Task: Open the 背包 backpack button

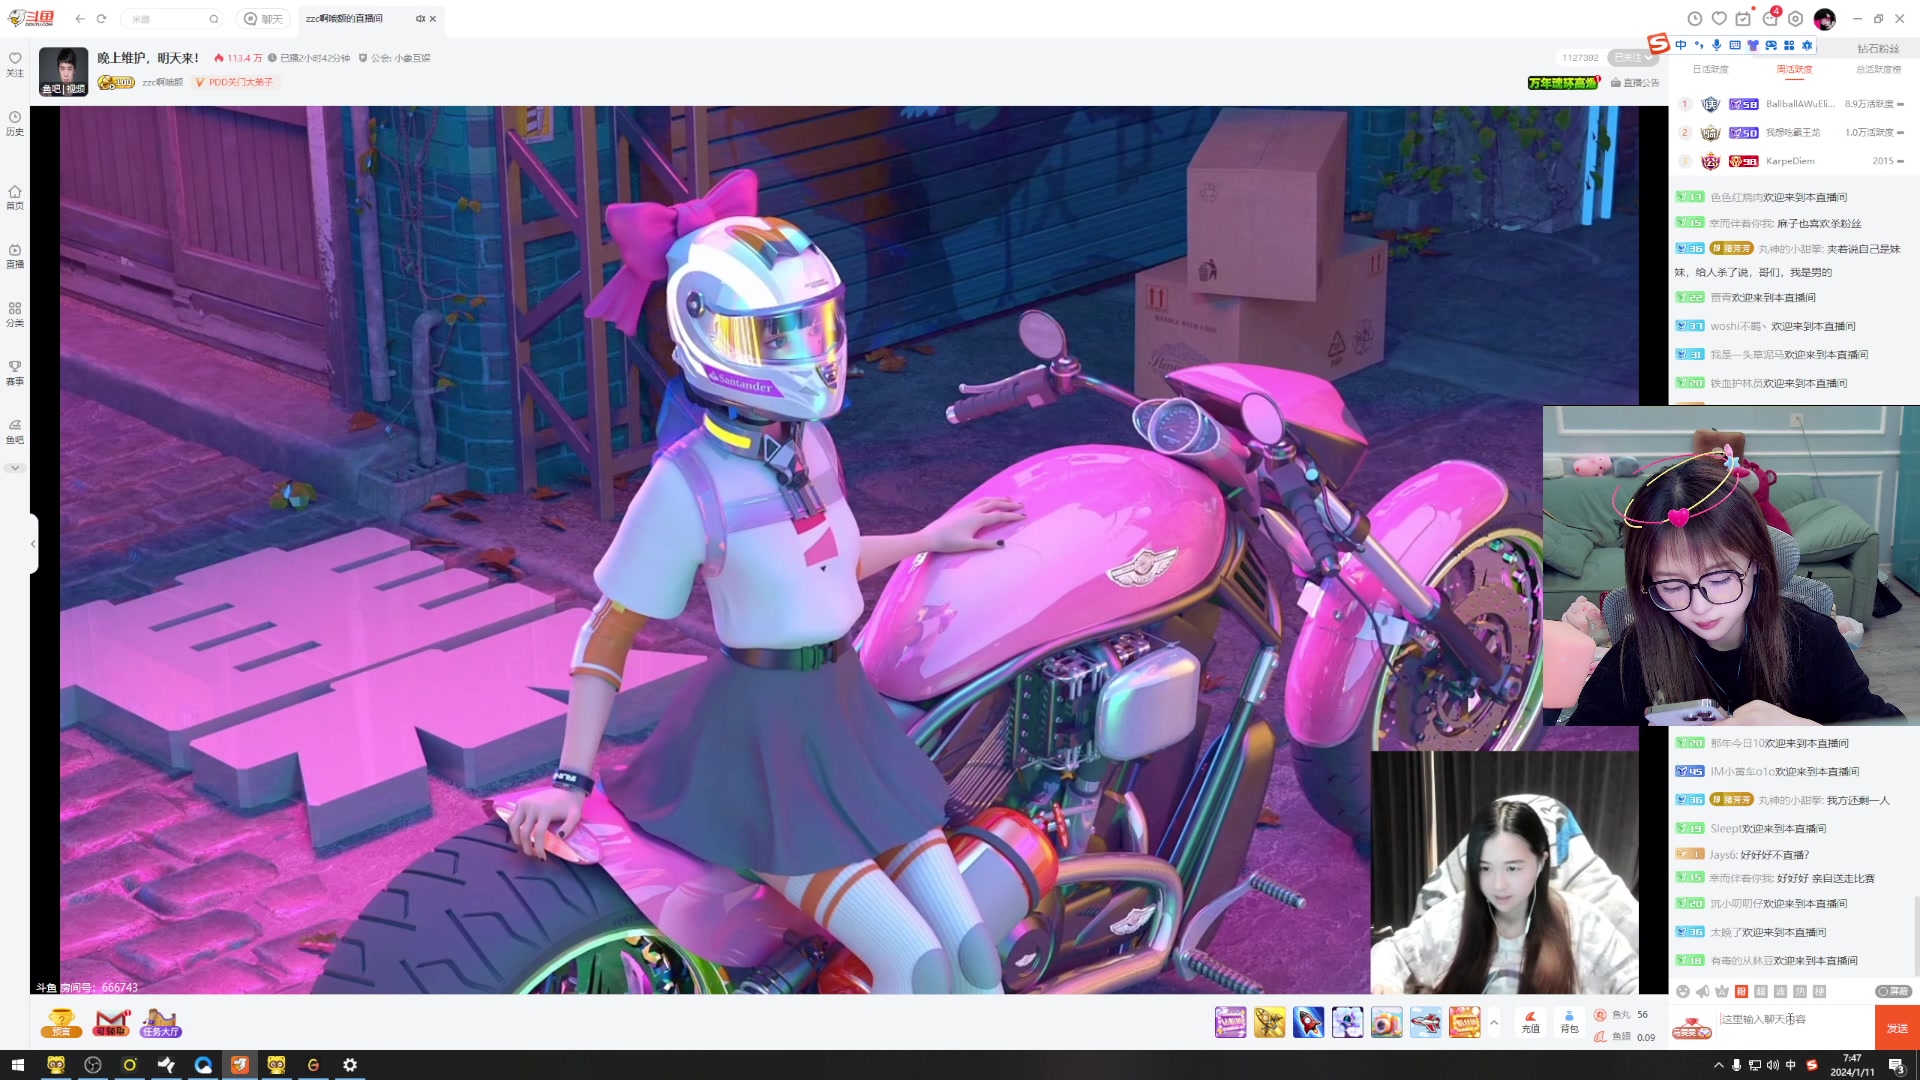Action: pos(1569,1022)
